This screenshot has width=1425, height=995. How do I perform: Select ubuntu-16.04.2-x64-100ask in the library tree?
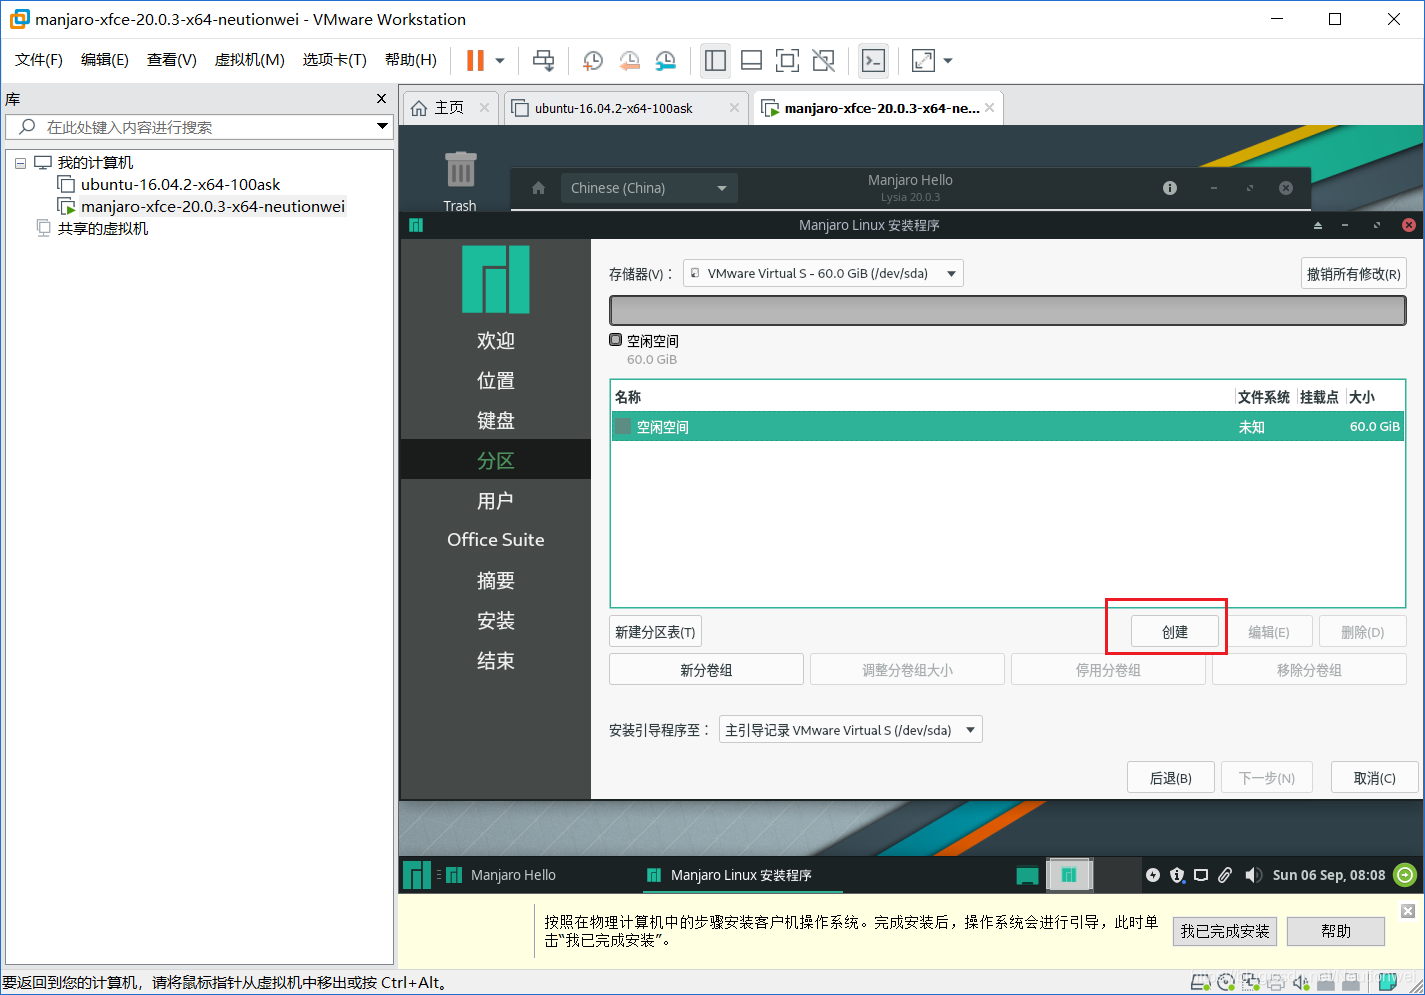180,185
